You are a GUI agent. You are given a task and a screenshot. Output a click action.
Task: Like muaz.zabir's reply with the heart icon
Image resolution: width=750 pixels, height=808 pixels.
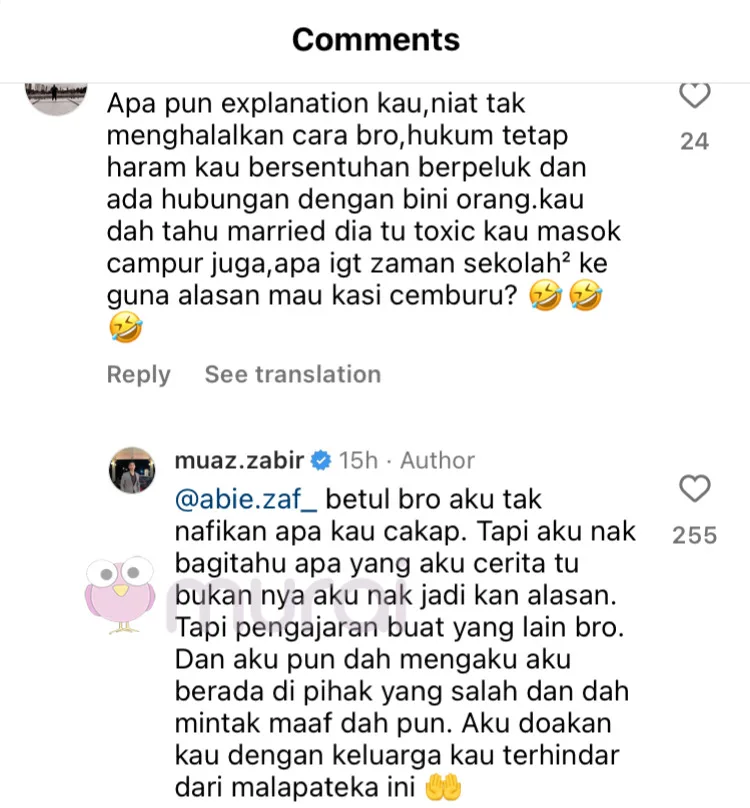click(x=694, y=489)
